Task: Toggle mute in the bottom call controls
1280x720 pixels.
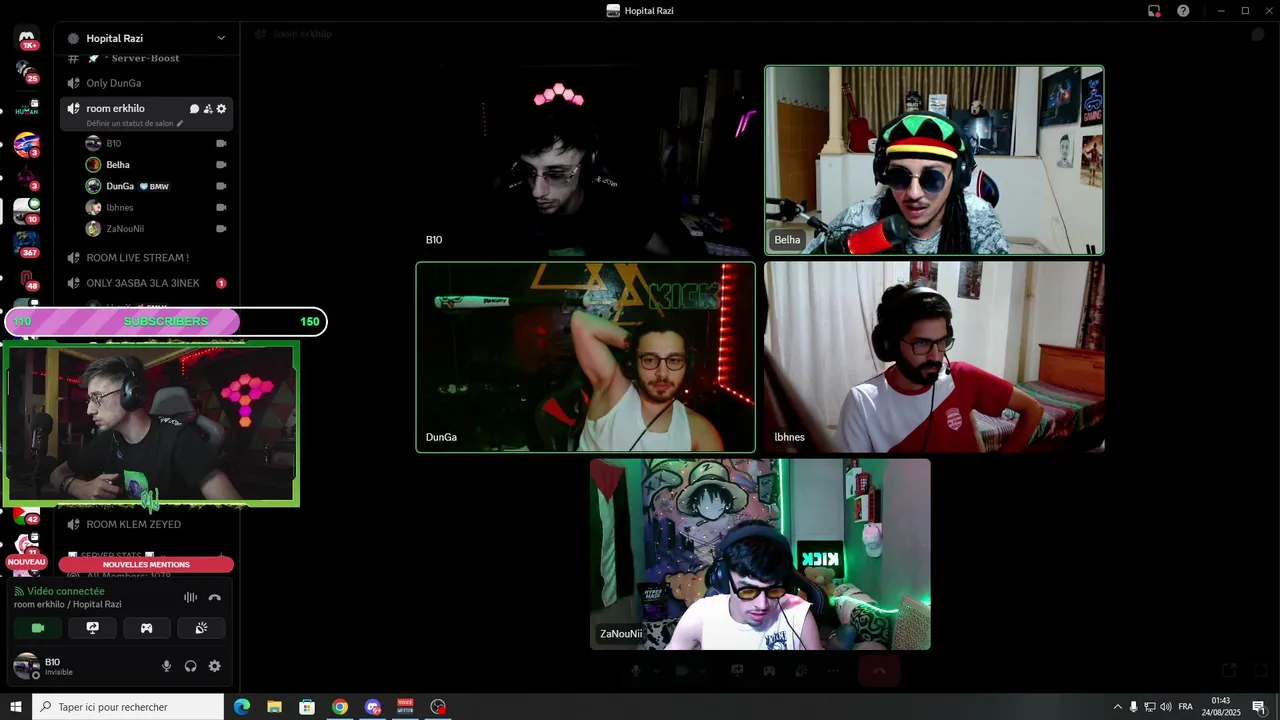Action: (x=635, y=671)
